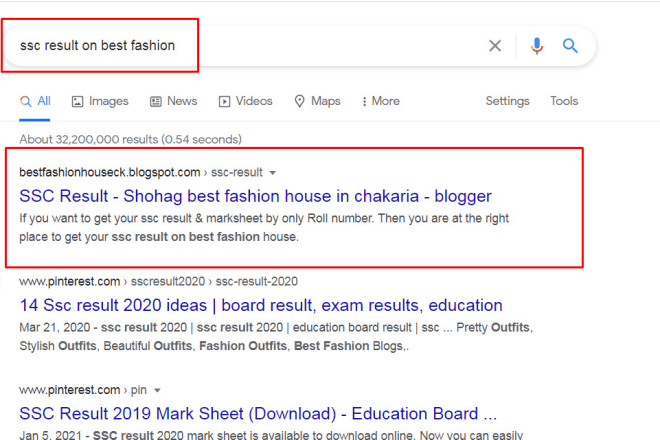
Task: Click snippet starting 'Jan 5, 2021'
Action: tap(271, 435)
